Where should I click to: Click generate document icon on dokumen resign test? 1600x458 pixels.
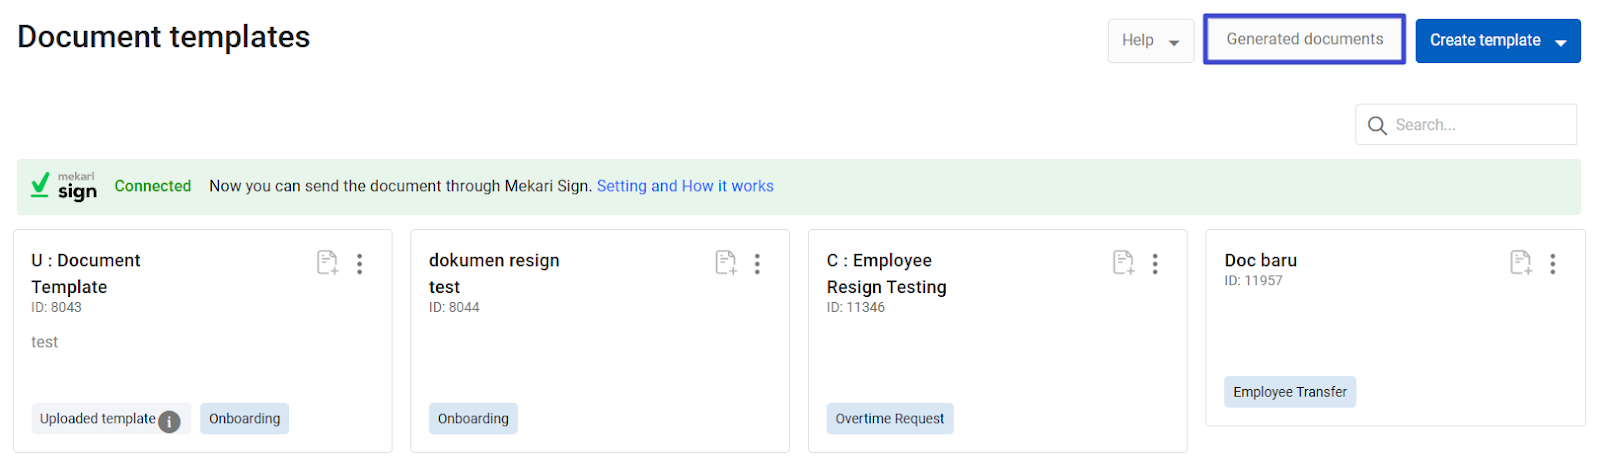coord(725,263)
